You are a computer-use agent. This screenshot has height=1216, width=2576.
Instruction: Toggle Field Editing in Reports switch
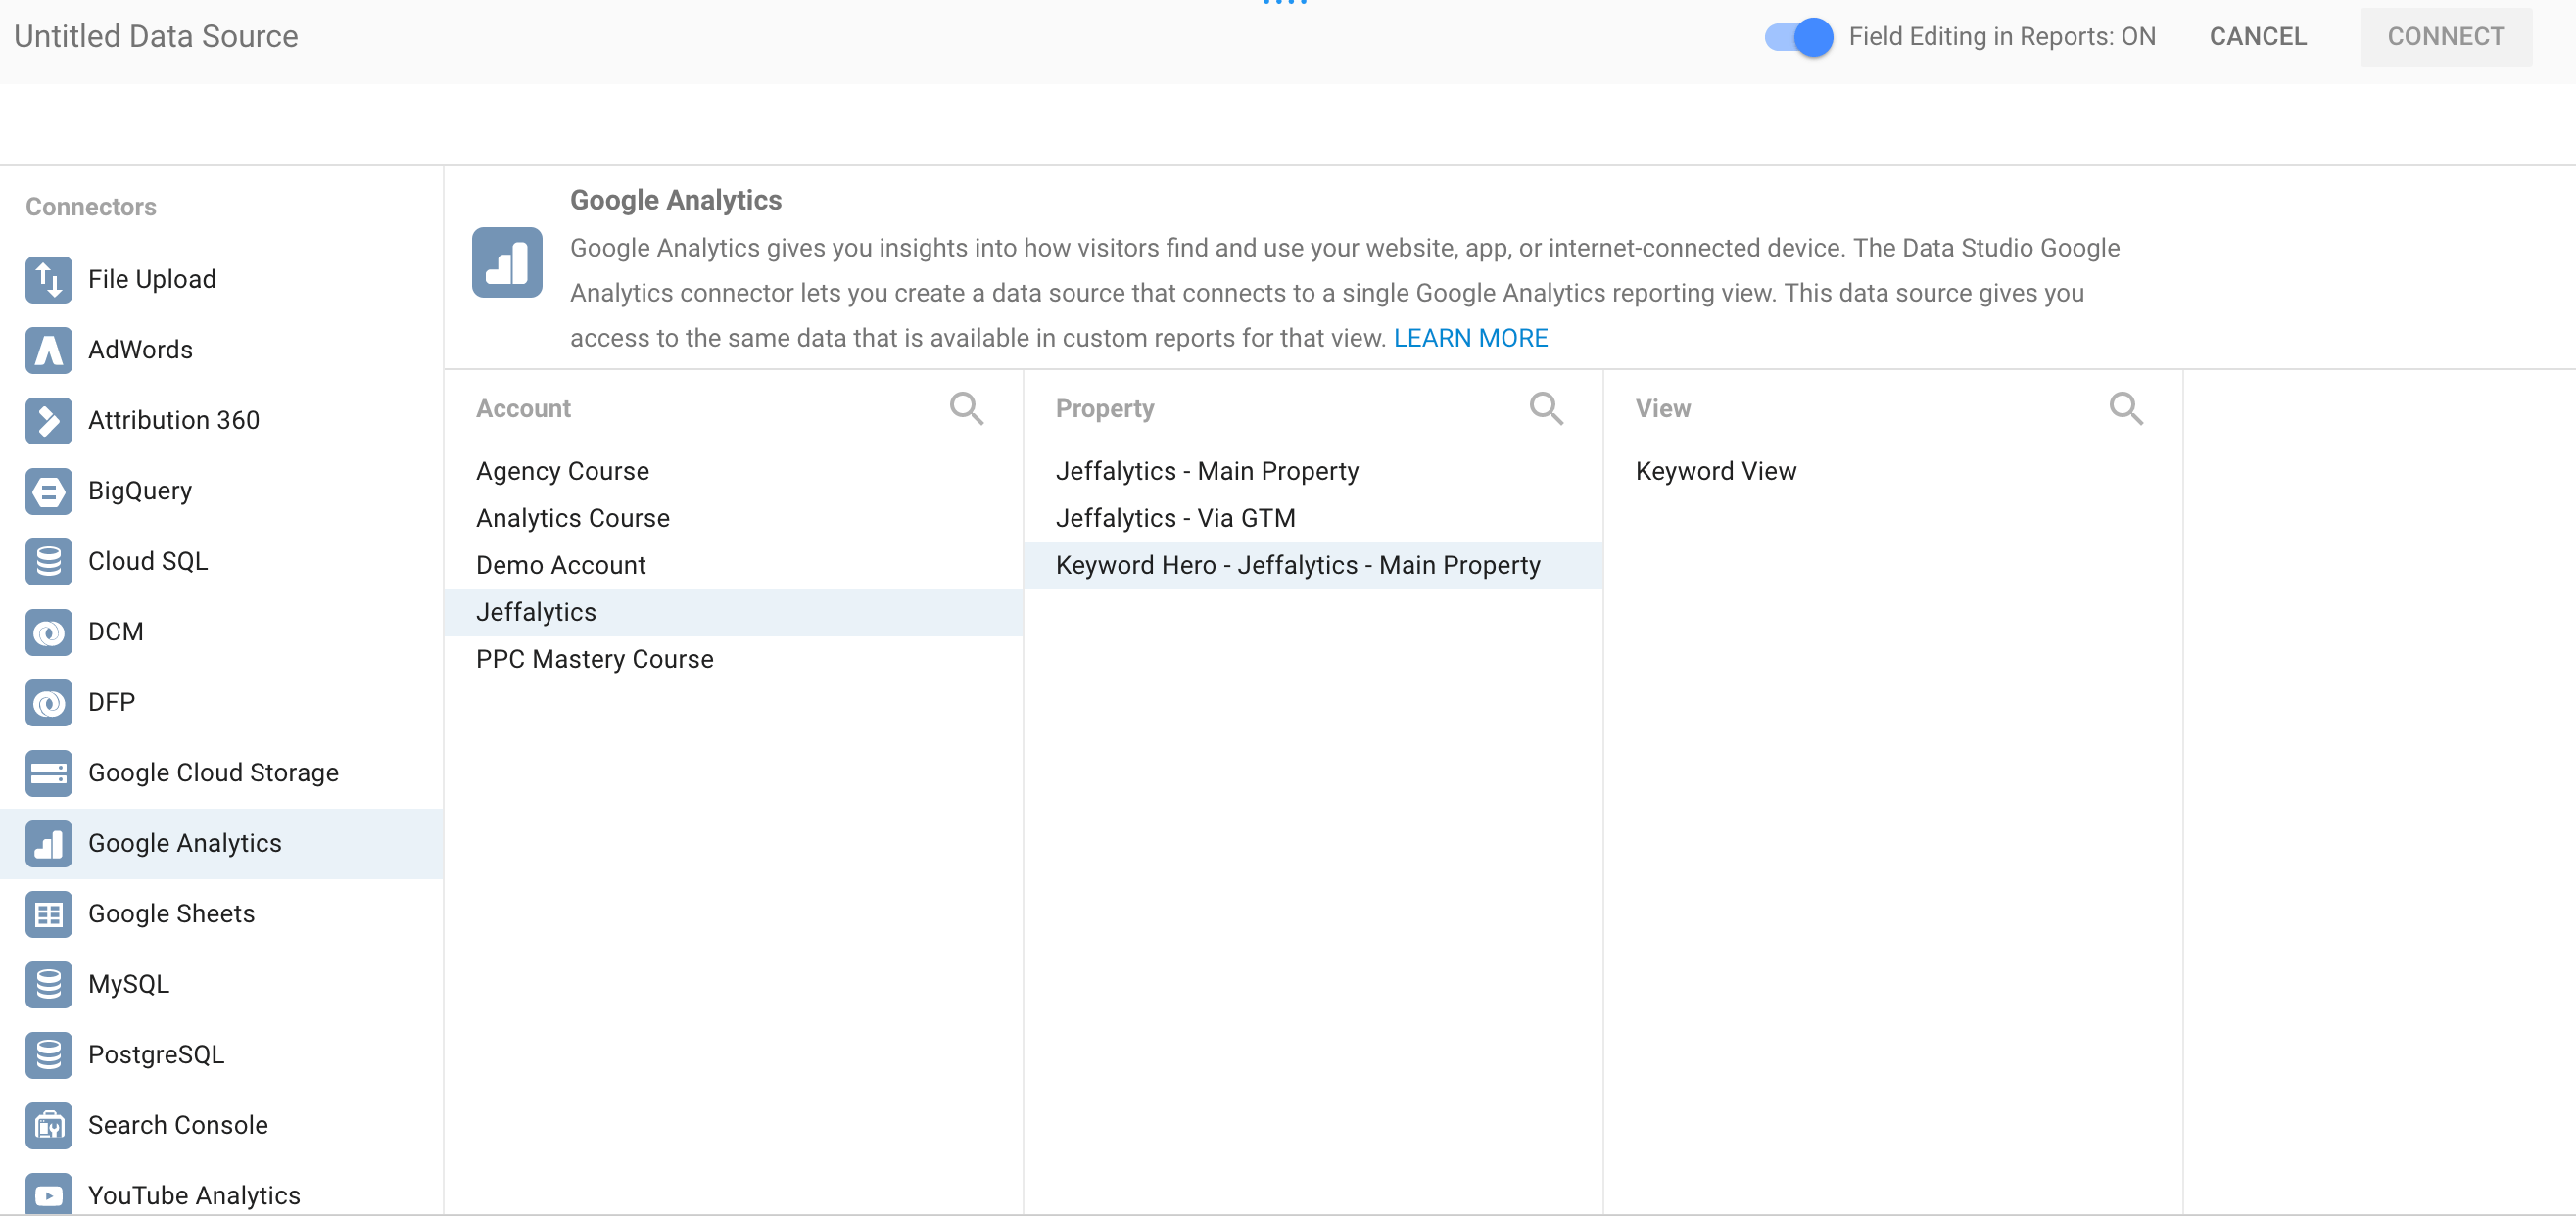pyautogui.click(x=1798, y=37)
